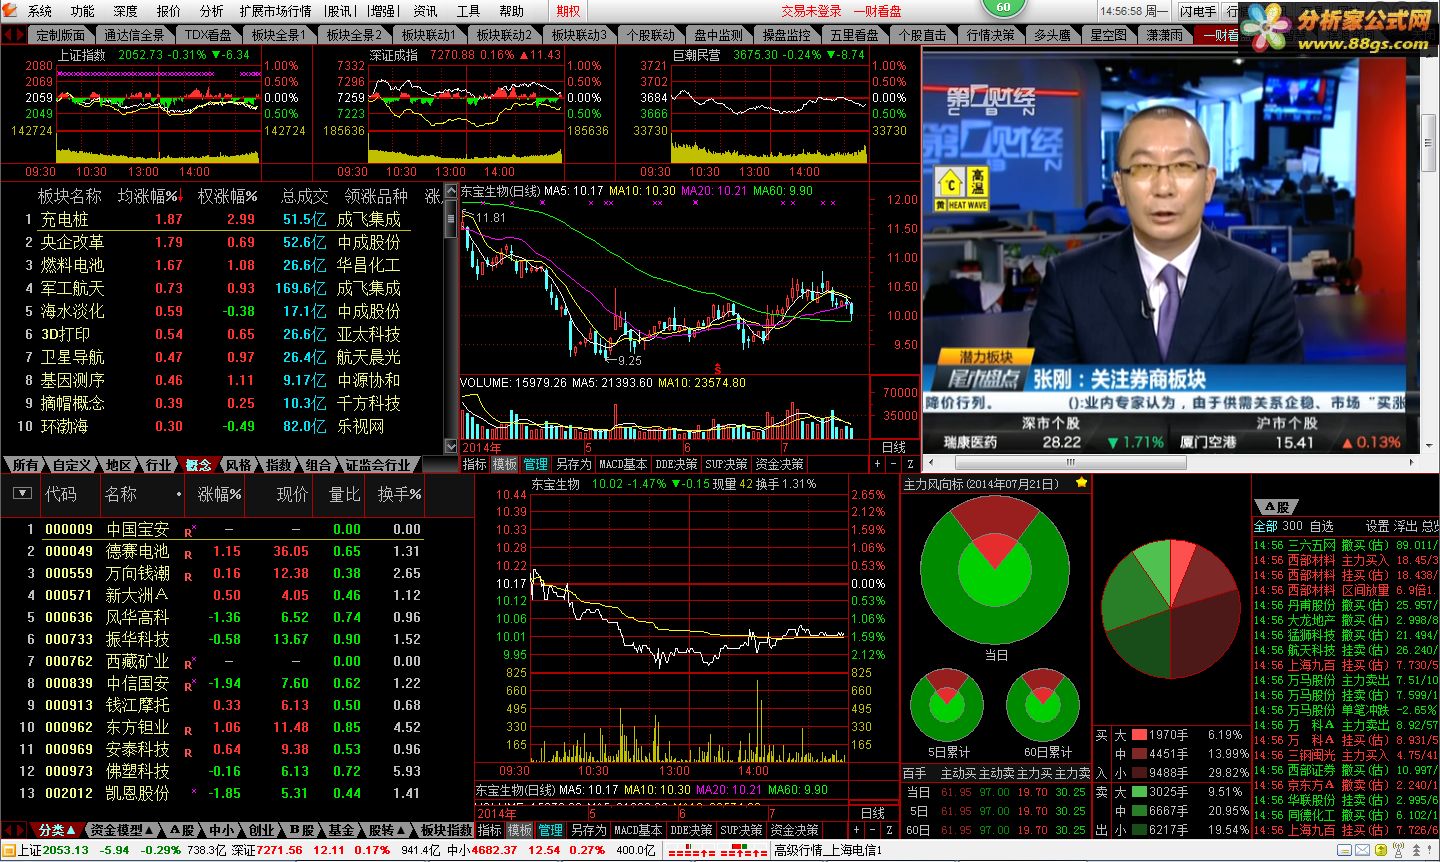The width and height of the screenshot is (1440, 862).
Task: Click the 交易未登录 link
Action: [812, 11]
